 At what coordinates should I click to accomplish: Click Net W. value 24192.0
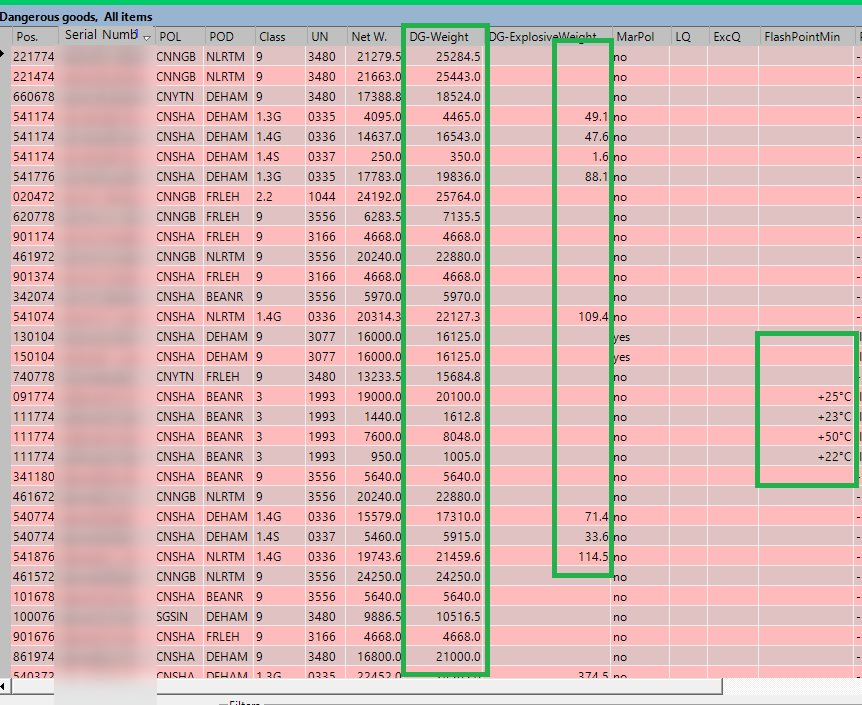[x=379, y=197]
